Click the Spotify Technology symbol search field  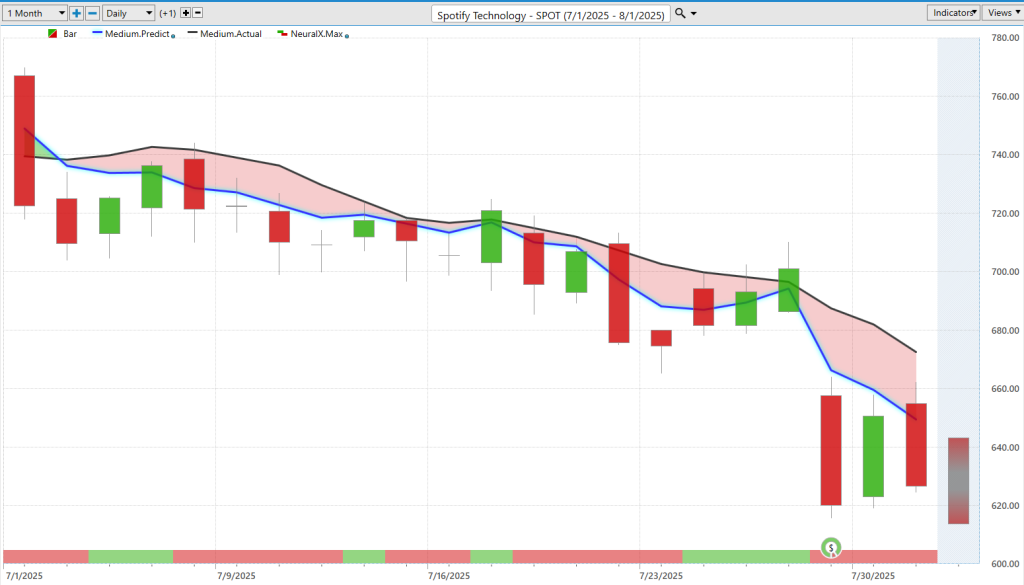coord(551,14)
